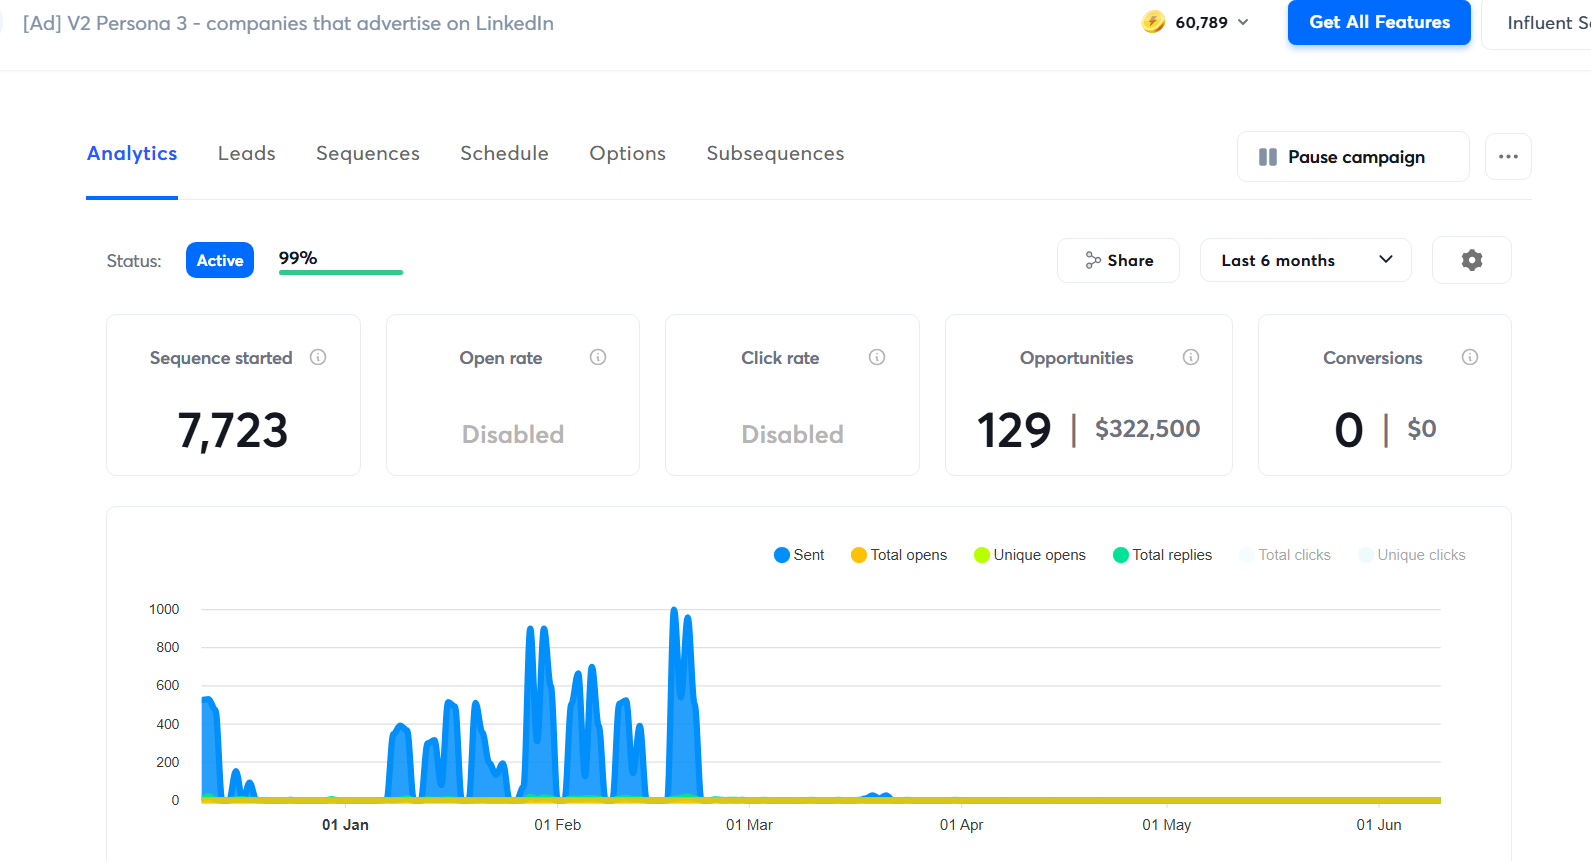Click the info icon beside Click rate
The height and width of the screenshot is (861, 1591).
pyautogui.click(x=877, y=357)
